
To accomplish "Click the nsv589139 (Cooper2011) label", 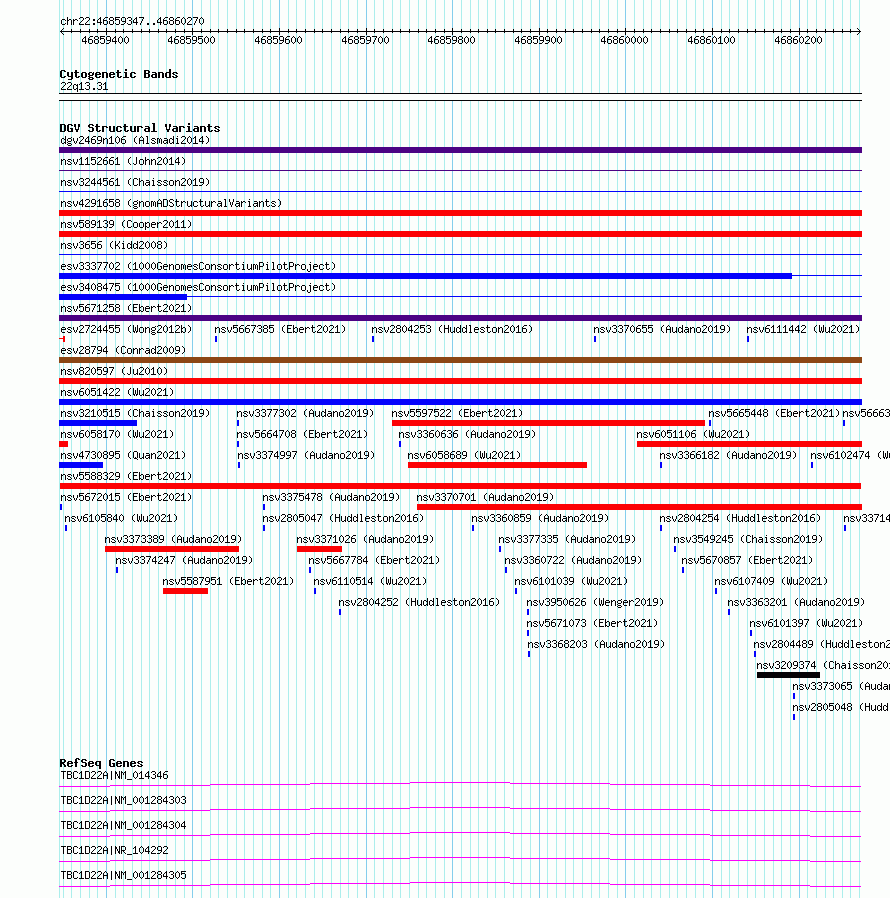I will [126, 224].
